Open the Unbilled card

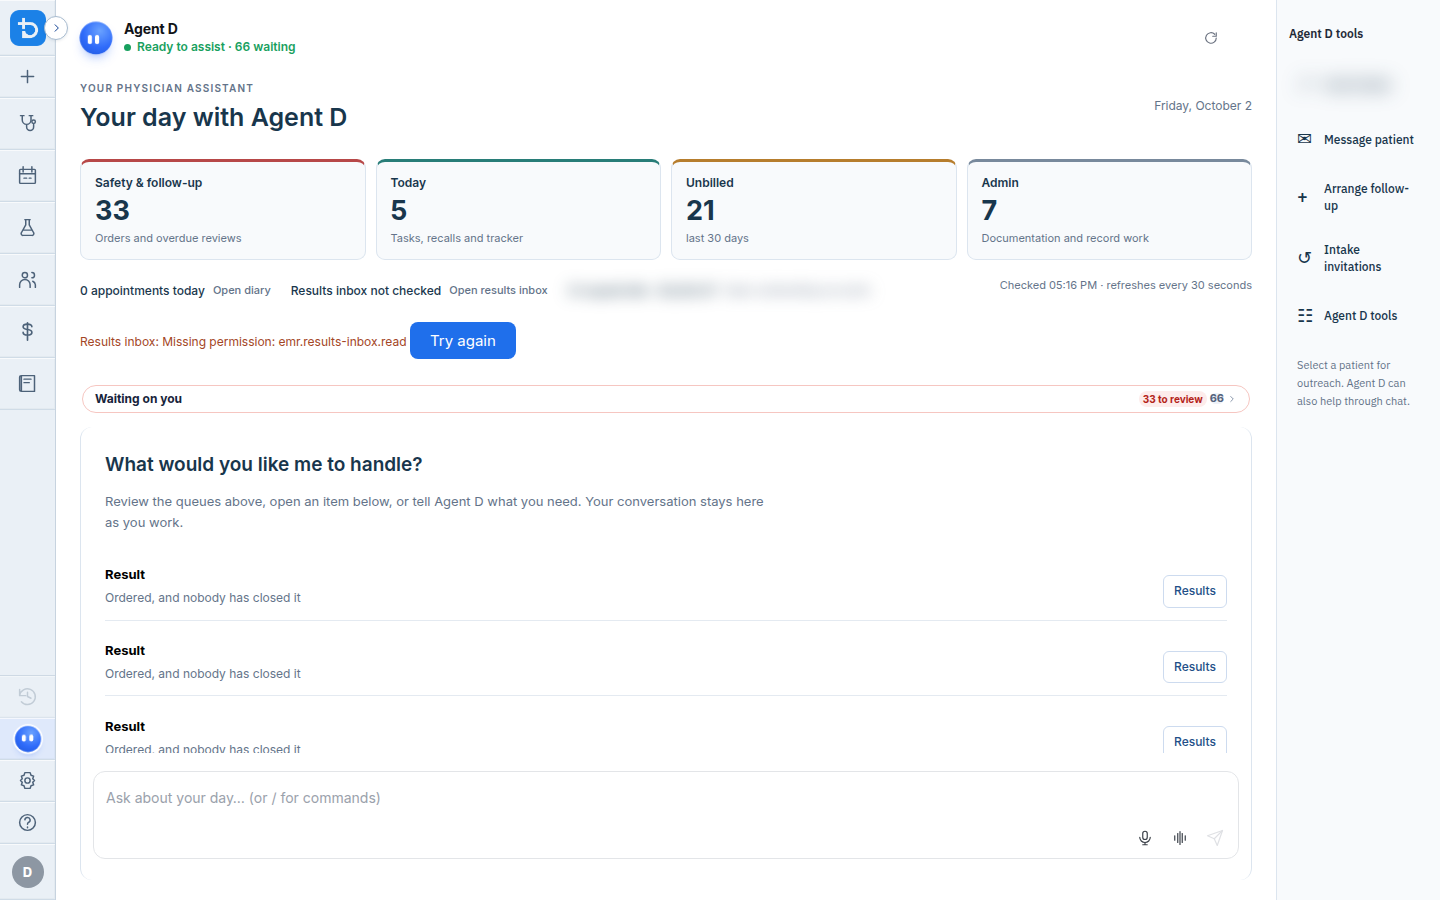[814, 209]
